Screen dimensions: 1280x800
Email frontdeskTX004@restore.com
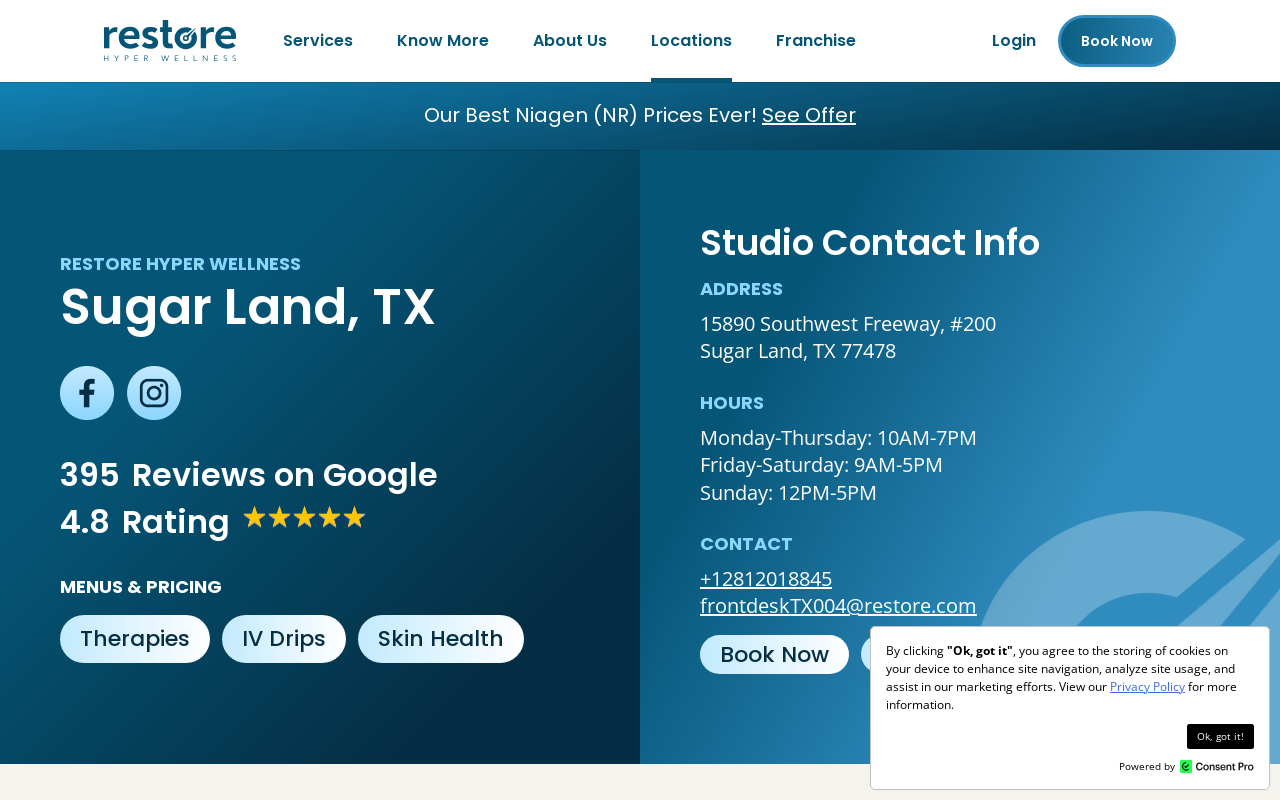click(x=838, y=606)
